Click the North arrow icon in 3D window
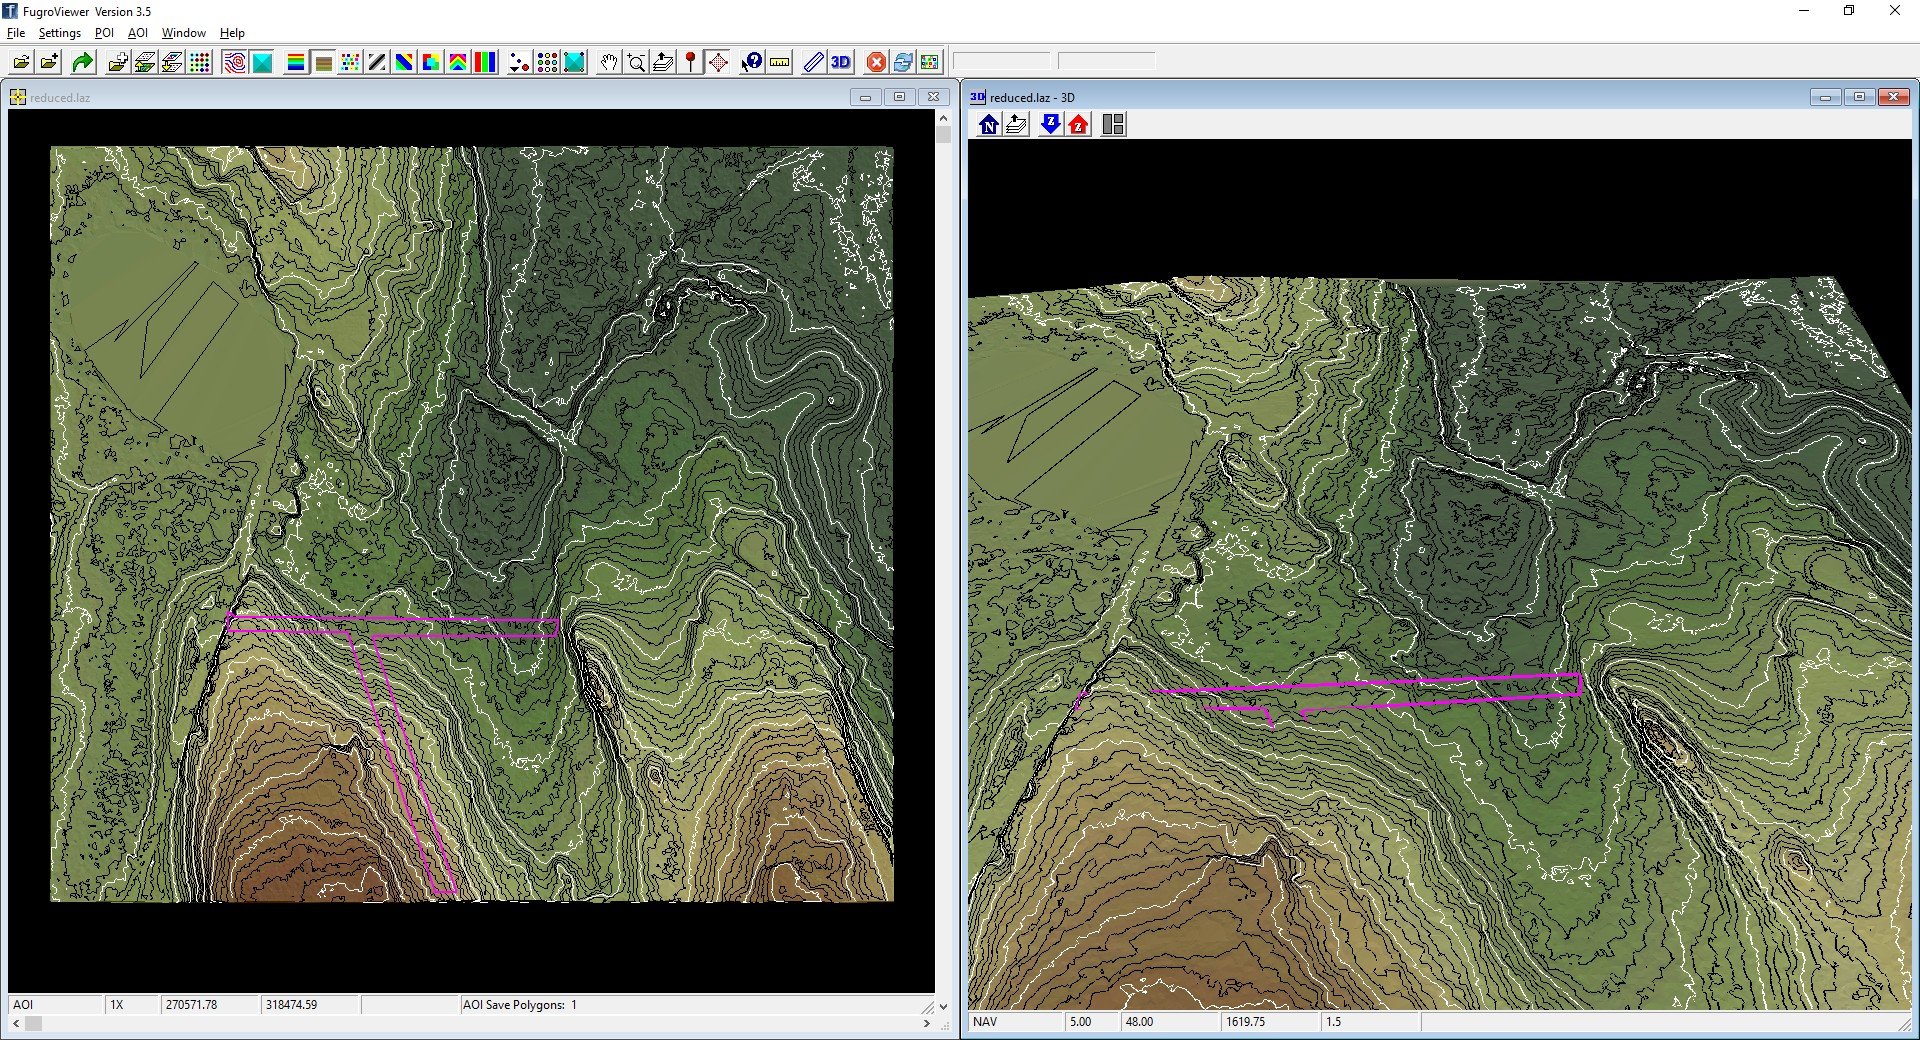This screenshot has height=1040, width=1920. click(x=989, y=124)
